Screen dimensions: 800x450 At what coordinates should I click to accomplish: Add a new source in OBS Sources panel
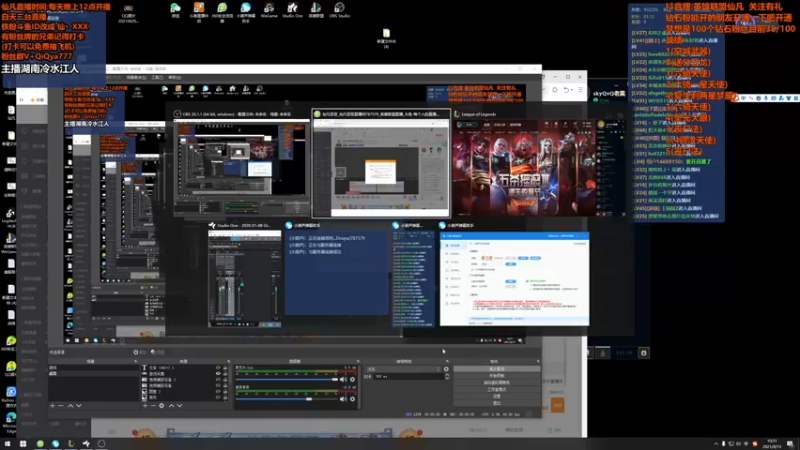click(x=145, y=406)
